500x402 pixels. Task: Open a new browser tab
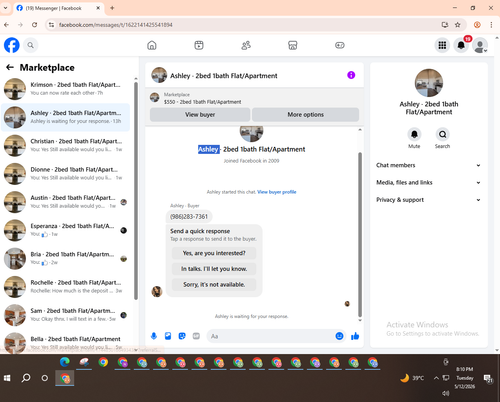pos(112,8)
